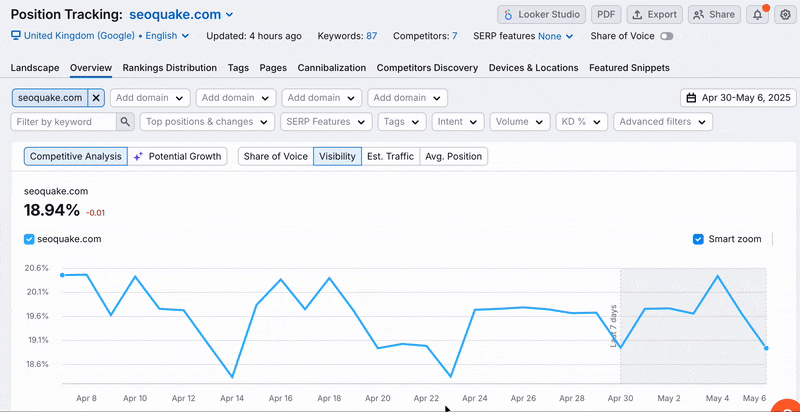
Task: Switch to Devices & Locations tab
Action: 533,68
